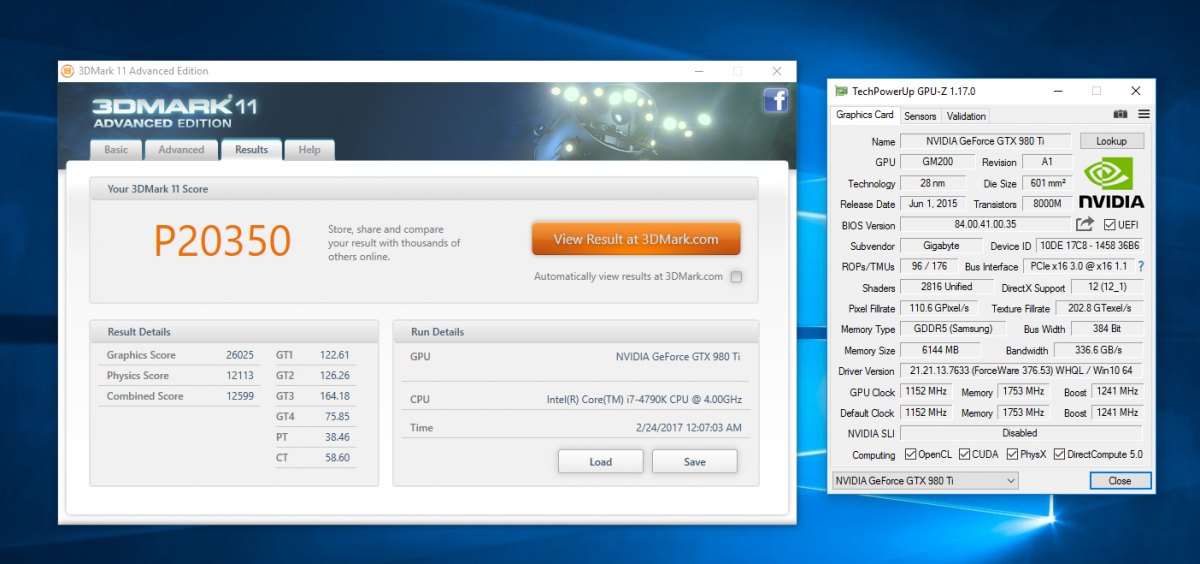The width and height of the screenshot is (1200, 564).
Task: Click the BIOS Version field
Action: click(985, 225)
